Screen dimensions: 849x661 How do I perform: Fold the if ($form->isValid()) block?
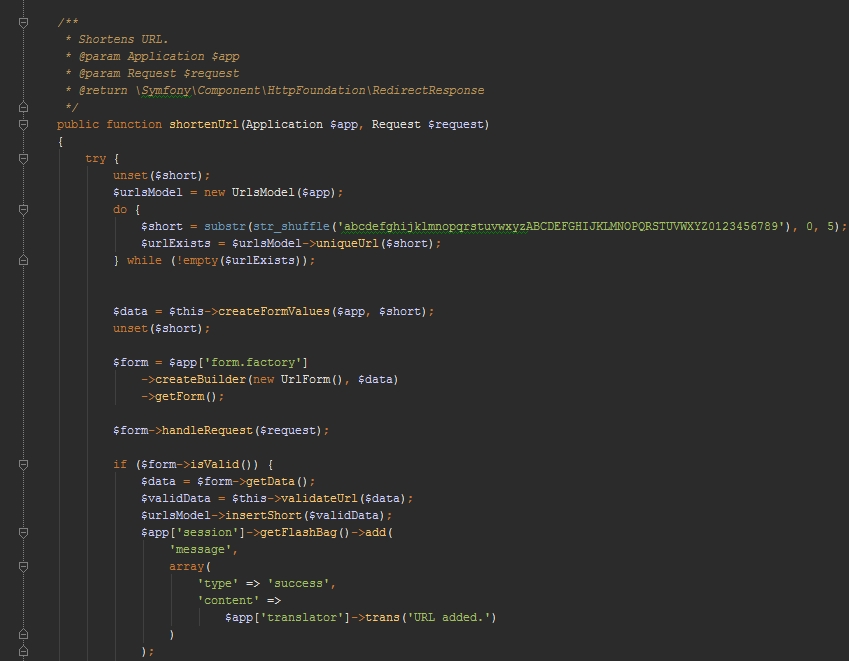coord(23,464)
